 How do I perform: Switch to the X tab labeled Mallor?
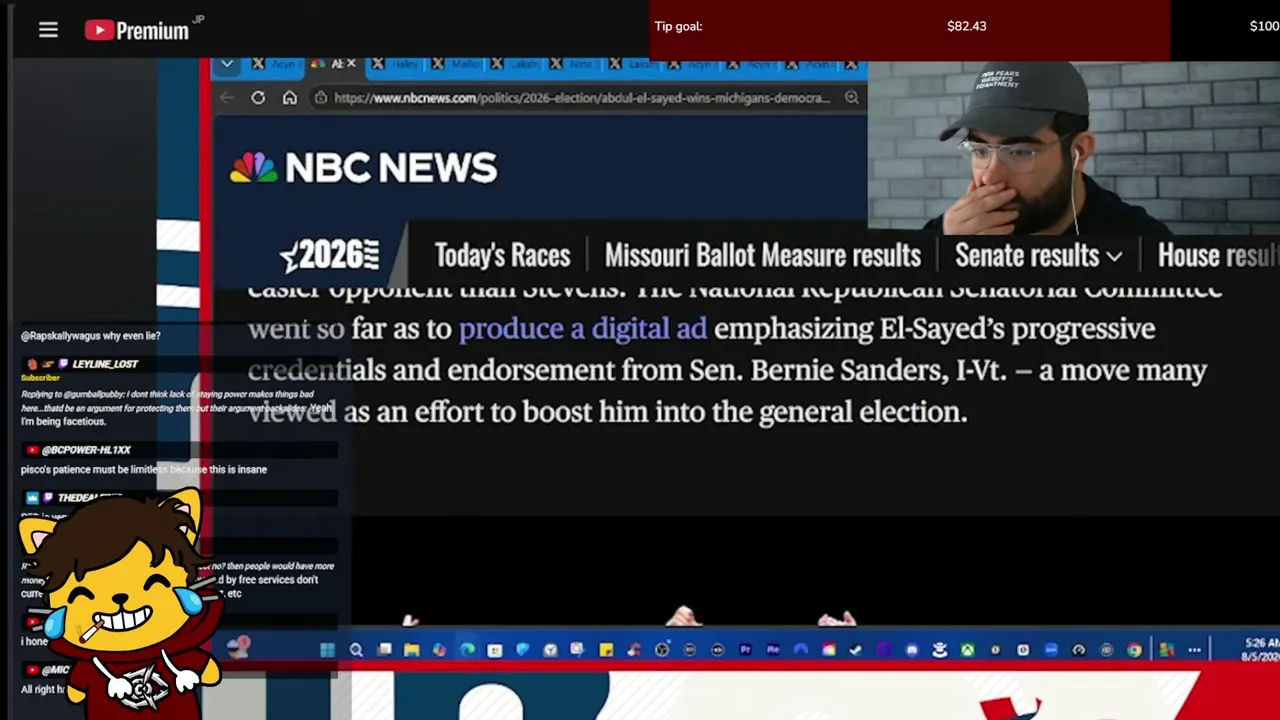pyautogui.click(x=454, y=64)
